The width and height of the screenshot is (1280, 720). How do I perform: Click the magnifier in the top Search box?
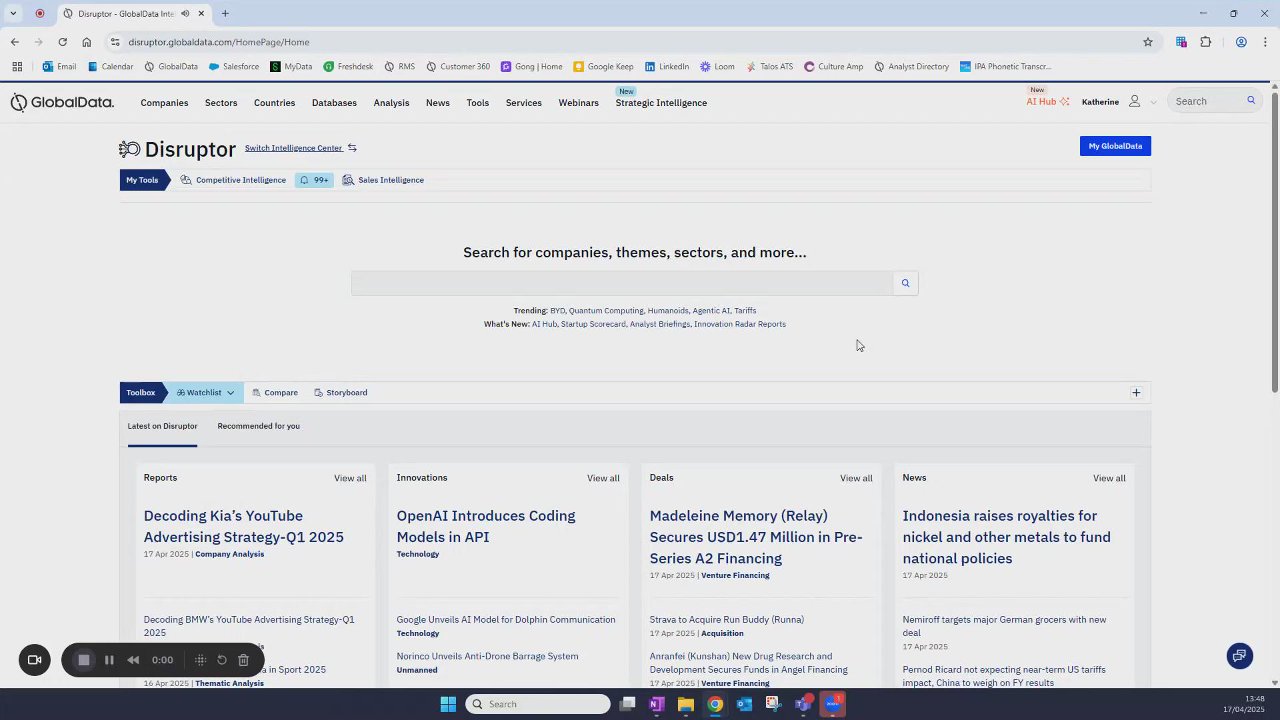1250,101
